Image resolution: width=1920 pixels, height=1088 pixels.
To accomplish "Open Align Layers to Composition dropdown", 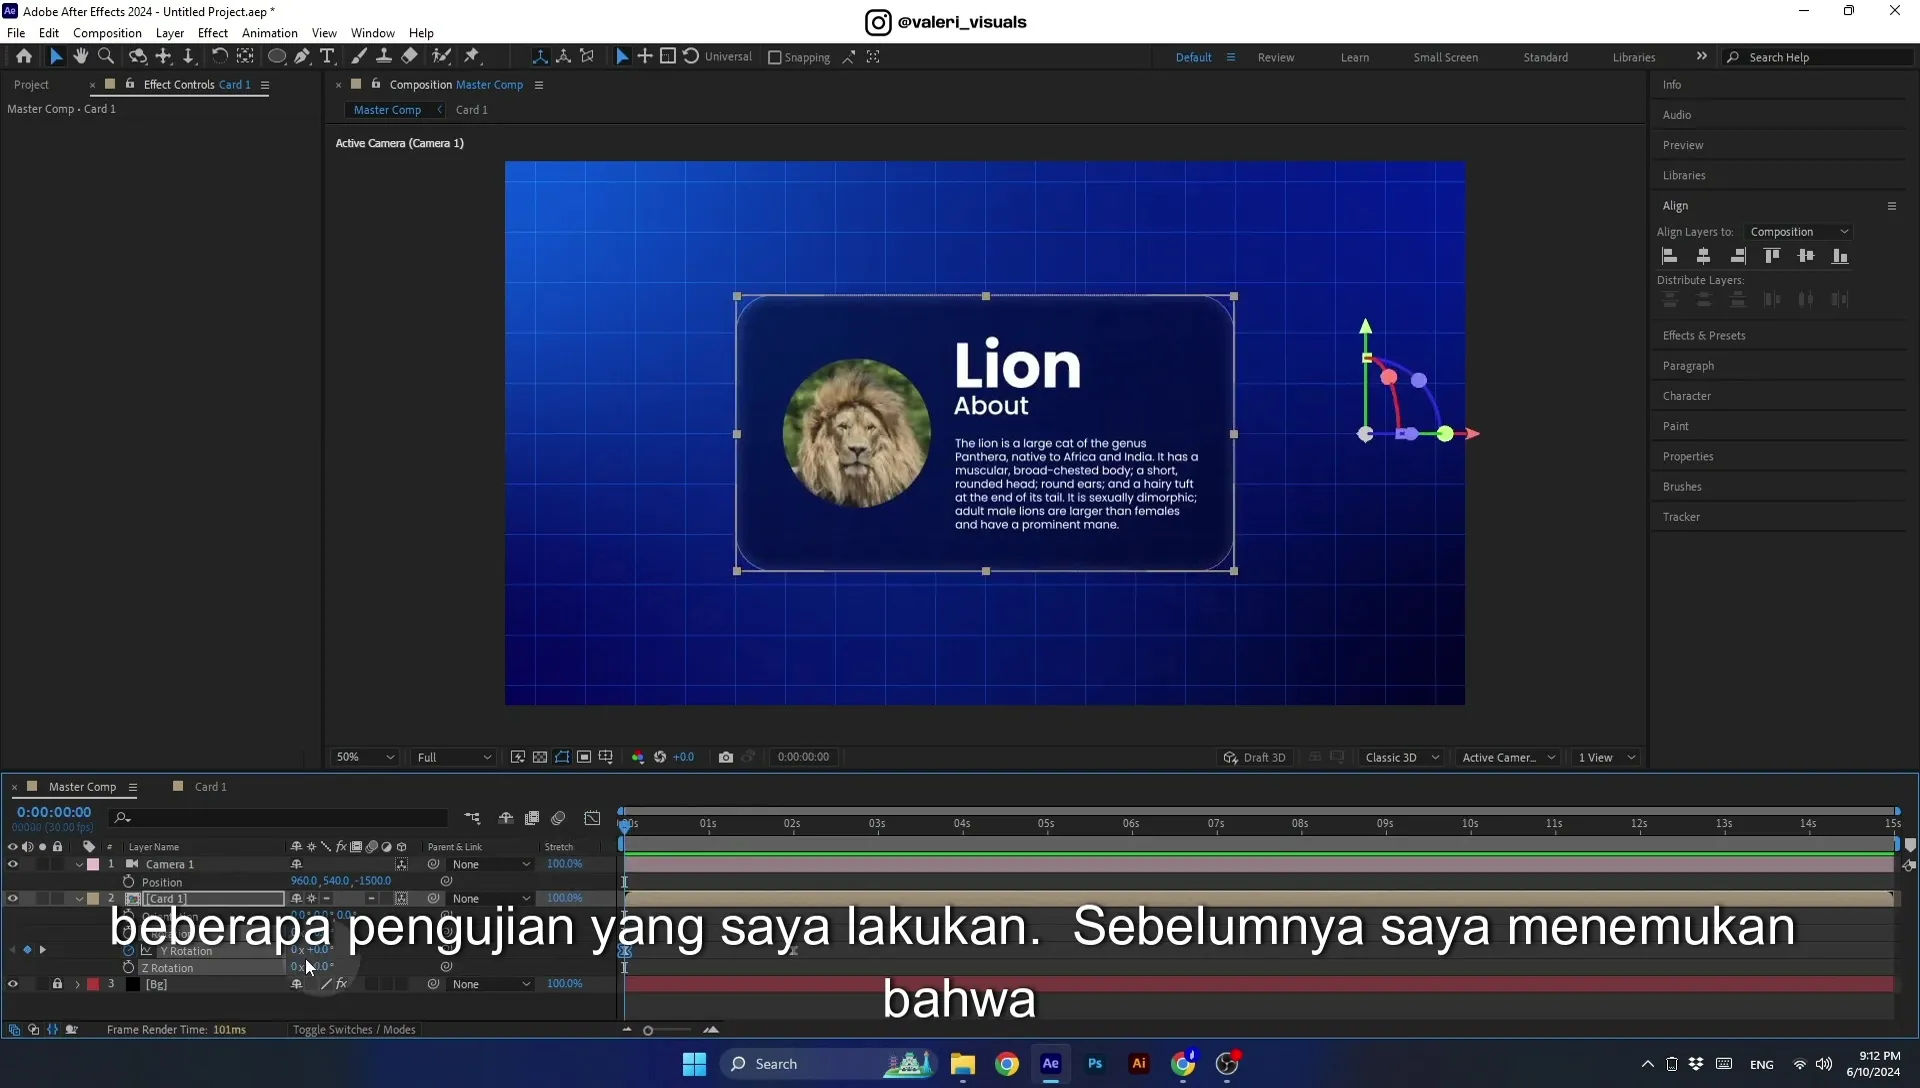I will click(x=1798, y=232).
